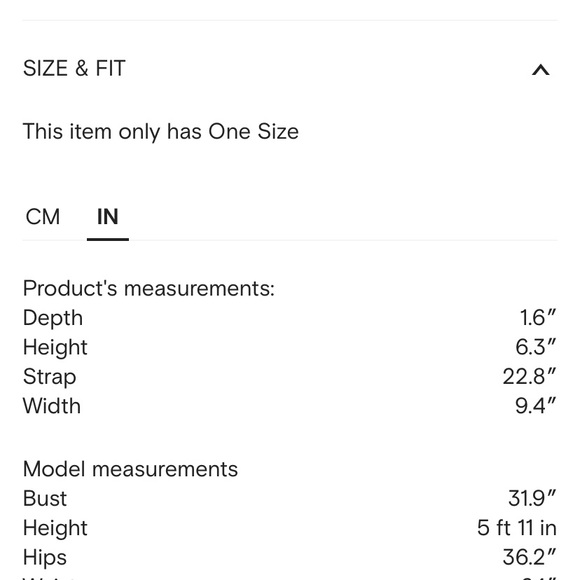Screen dimensions: 580x580
Task: Click the 36.2″ hips value
Action: tap(529, 557)
